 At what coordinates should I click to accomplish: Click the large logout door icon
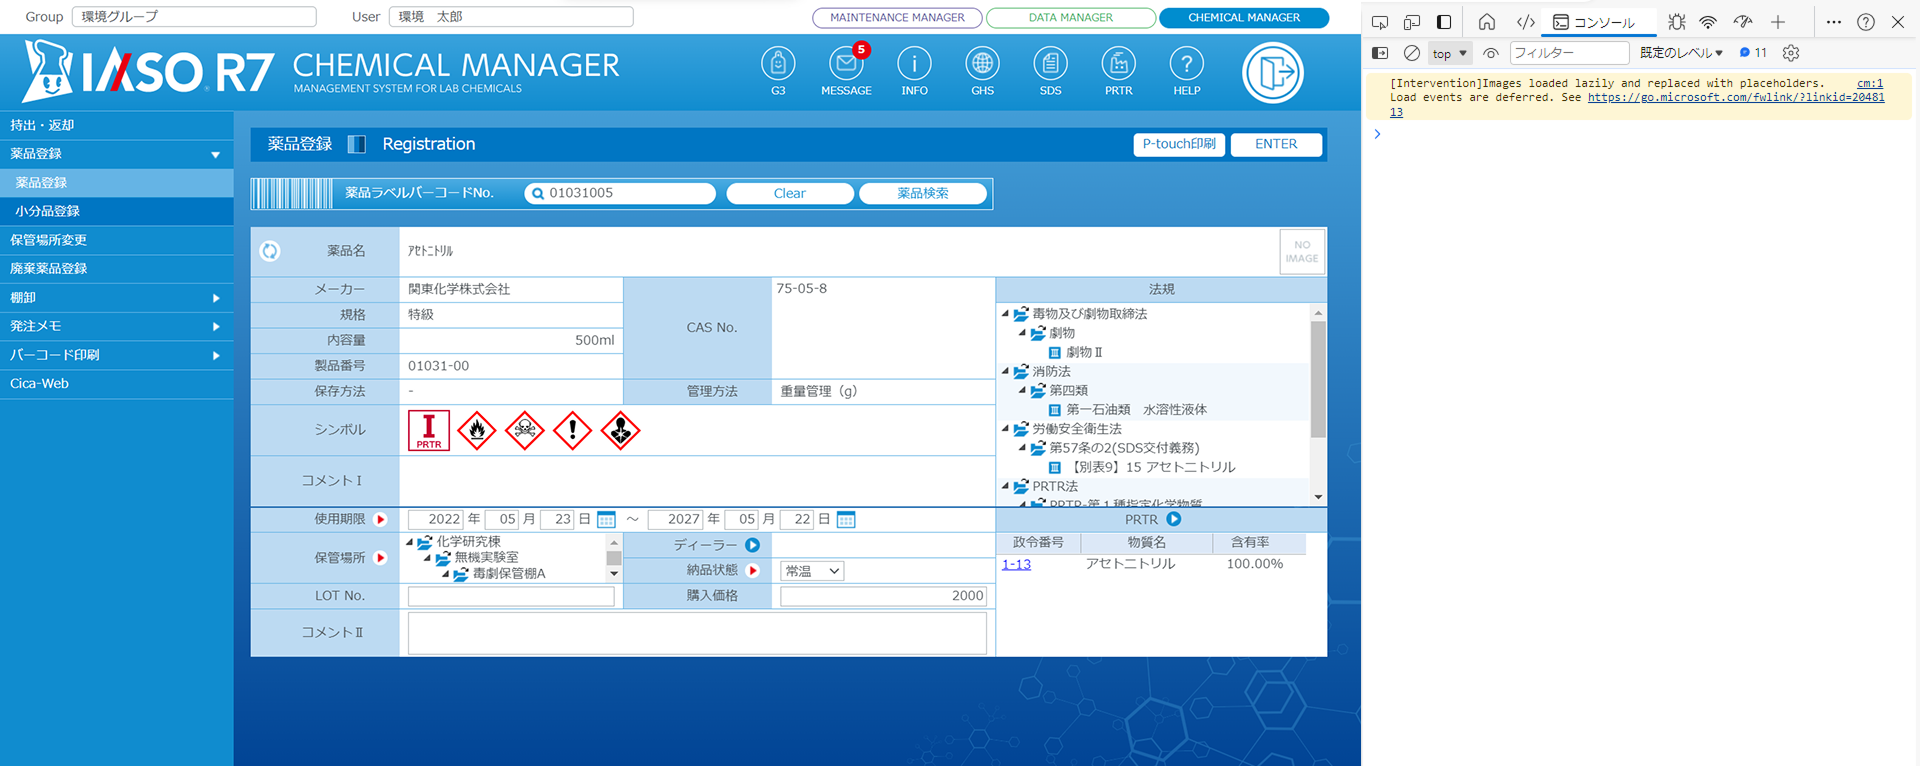(1273, 72)
